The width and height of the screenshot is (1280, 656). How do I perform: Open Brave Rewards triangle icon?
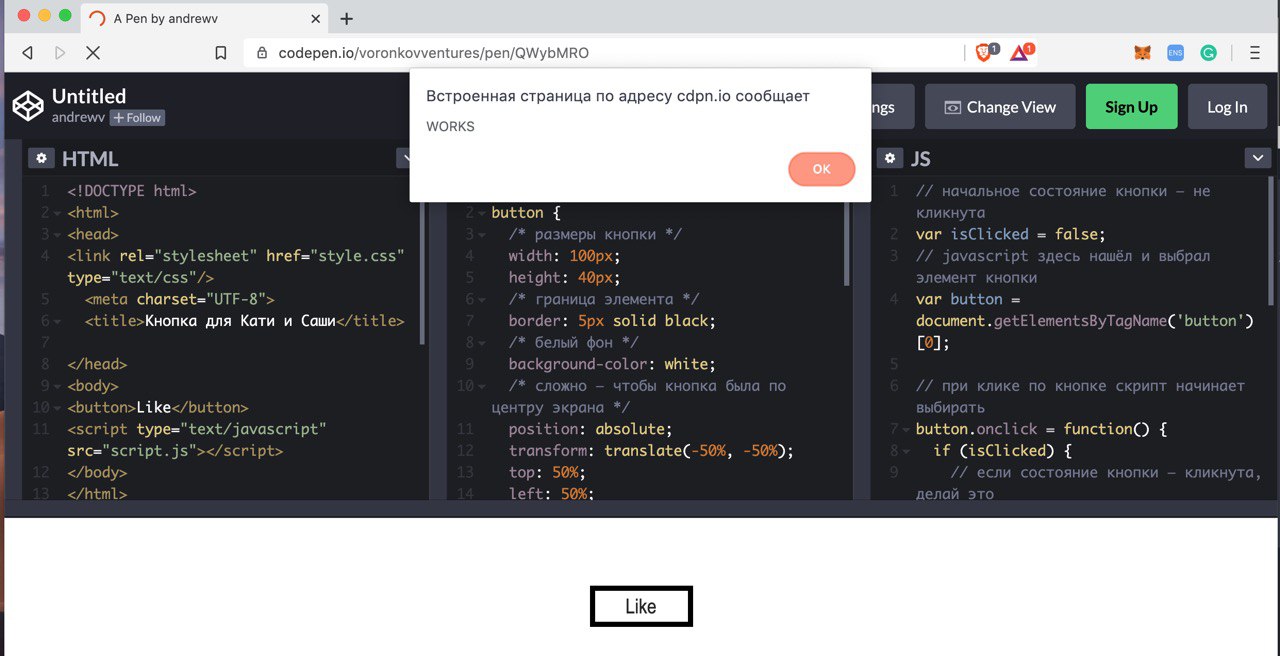click(1020, 52)
